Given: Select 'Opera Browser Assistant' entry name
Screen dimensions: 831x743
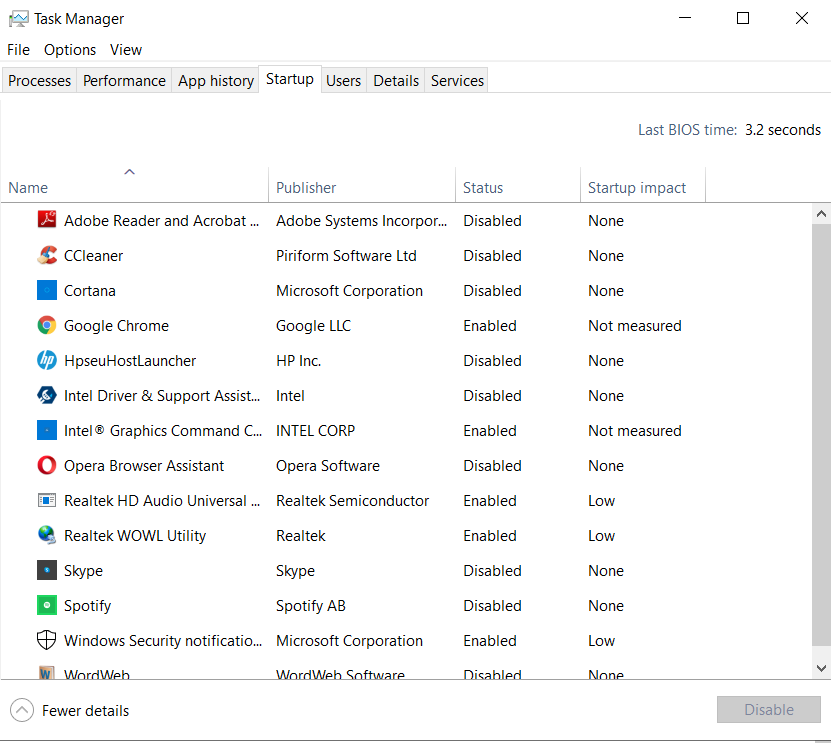Looking at the screenshot, I should tap(144, 465).
